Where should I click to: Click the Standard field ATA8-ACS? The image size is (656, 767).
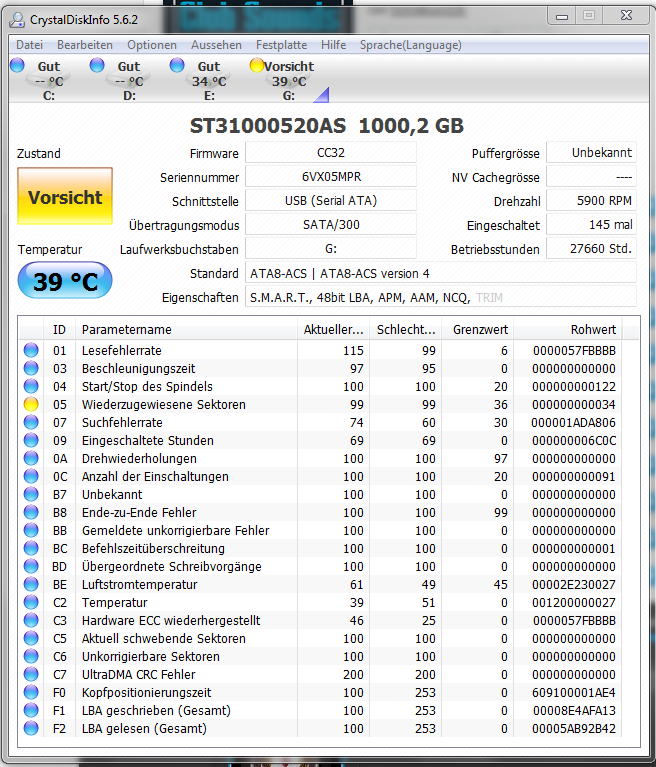(441, 273)
